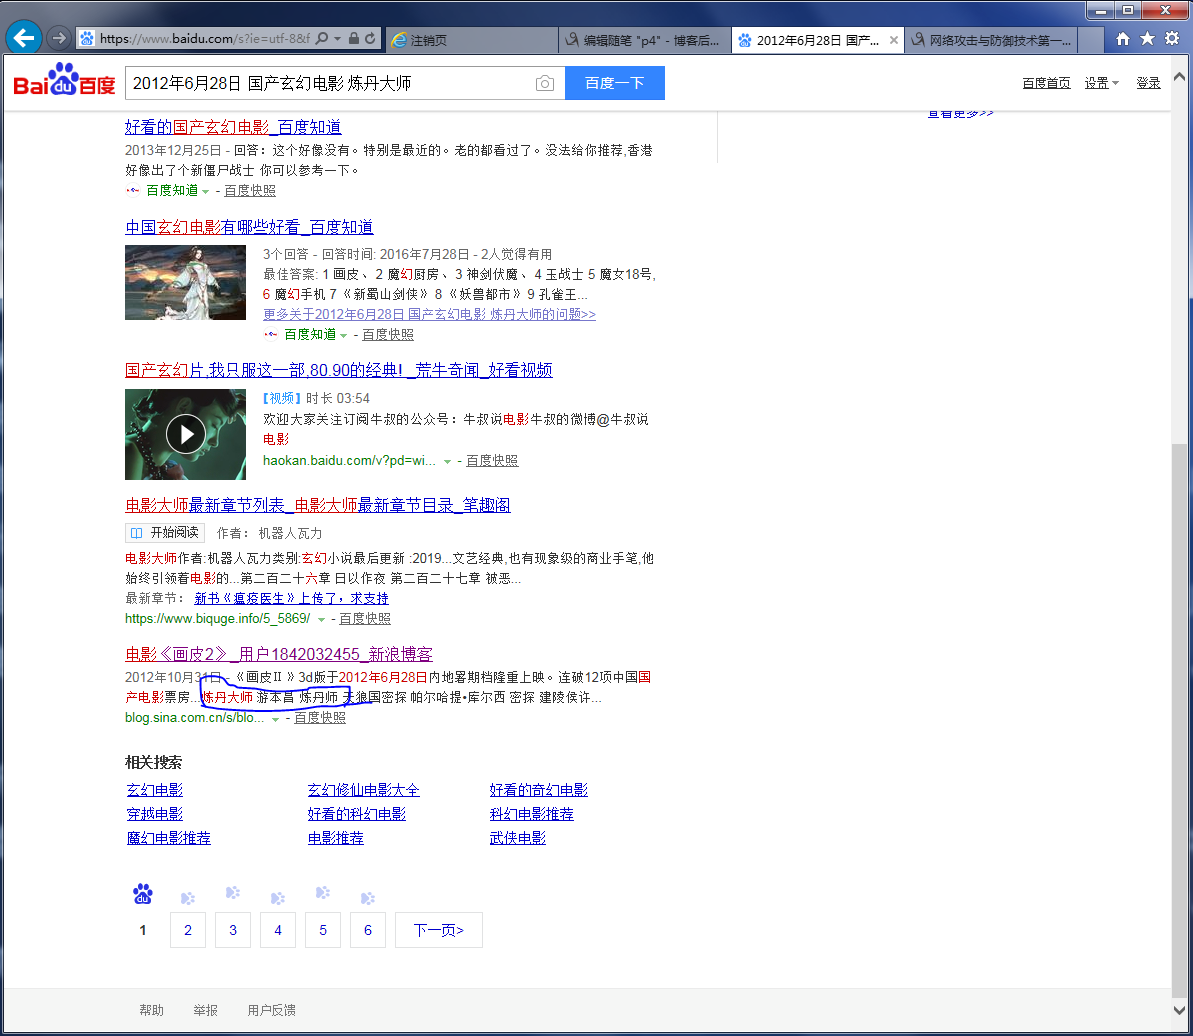This screenshot has height=1036, width=1193.
Task: Go to results page 2
Action: (x=188, y=930)
